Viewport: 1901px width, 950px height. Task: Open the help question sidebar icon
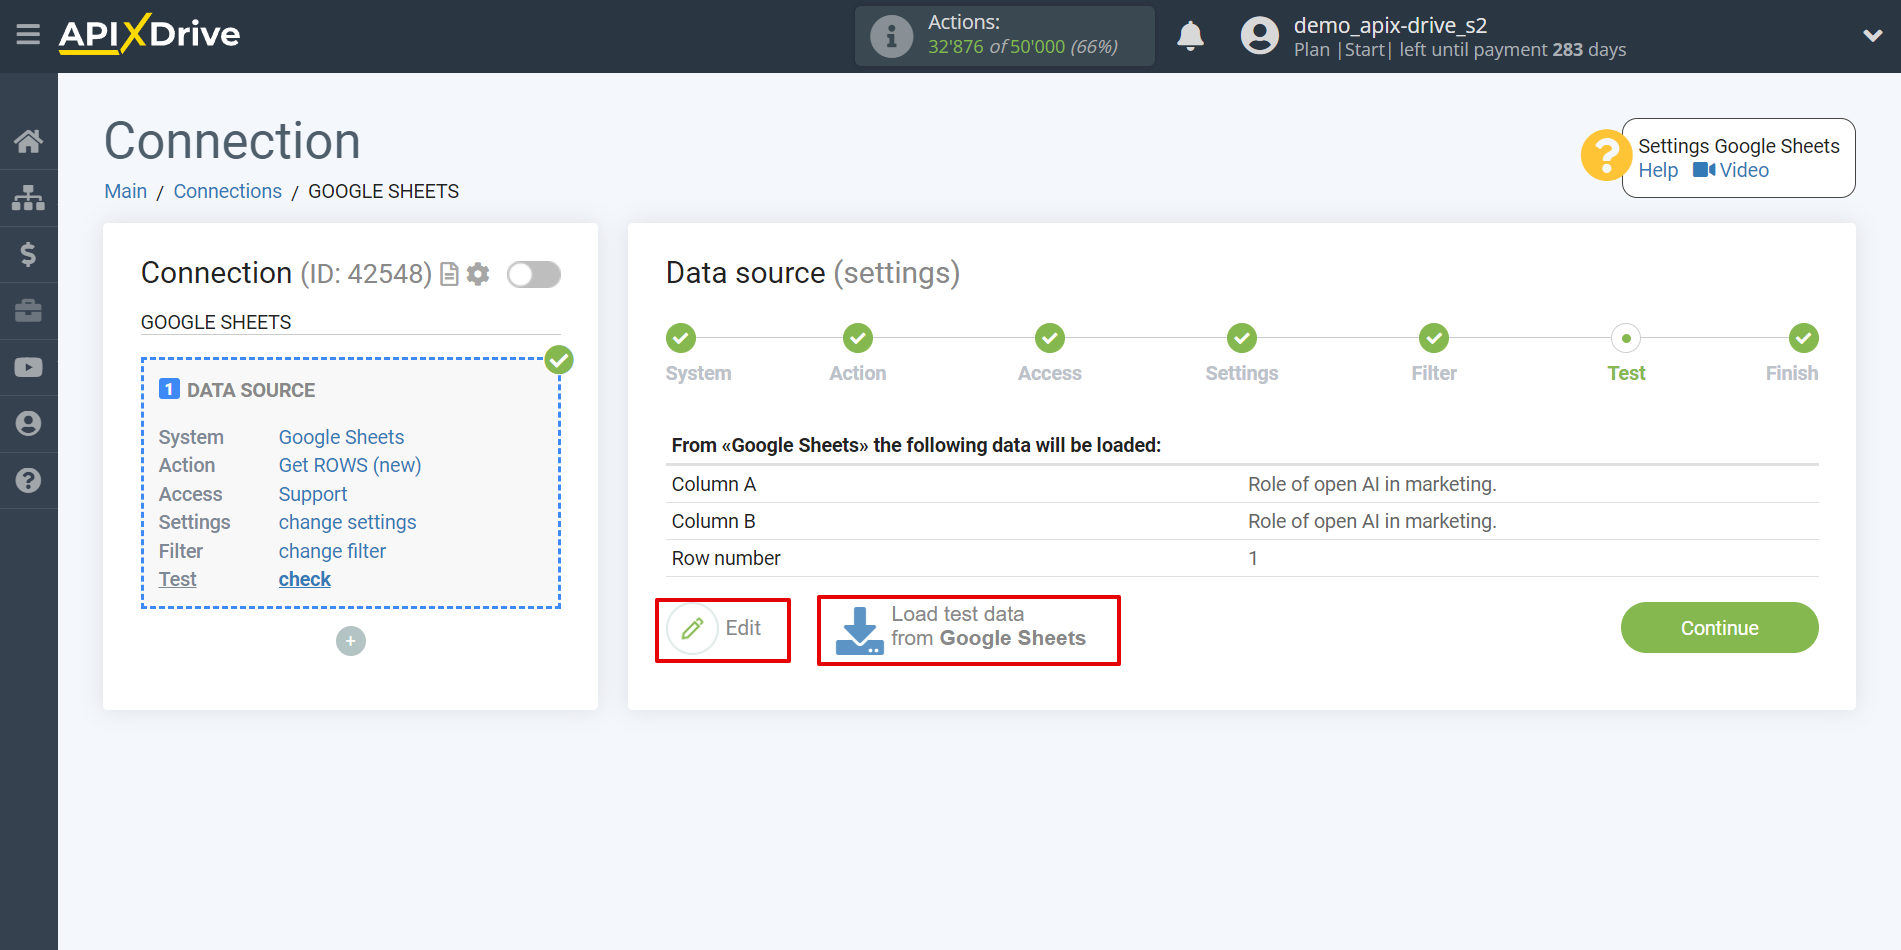(28, 481)
